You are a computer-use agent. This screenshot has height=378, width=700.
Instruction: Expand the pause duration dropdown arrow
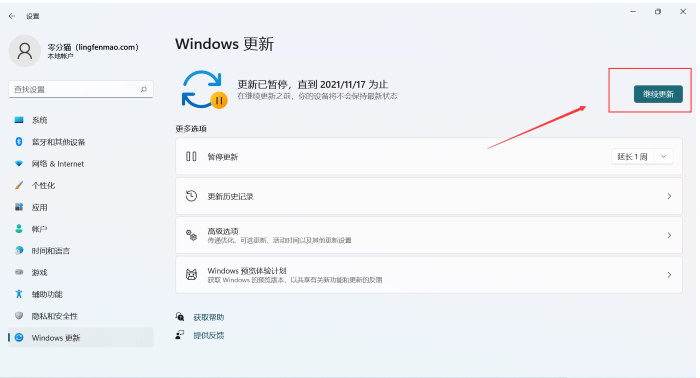point(663,157)
